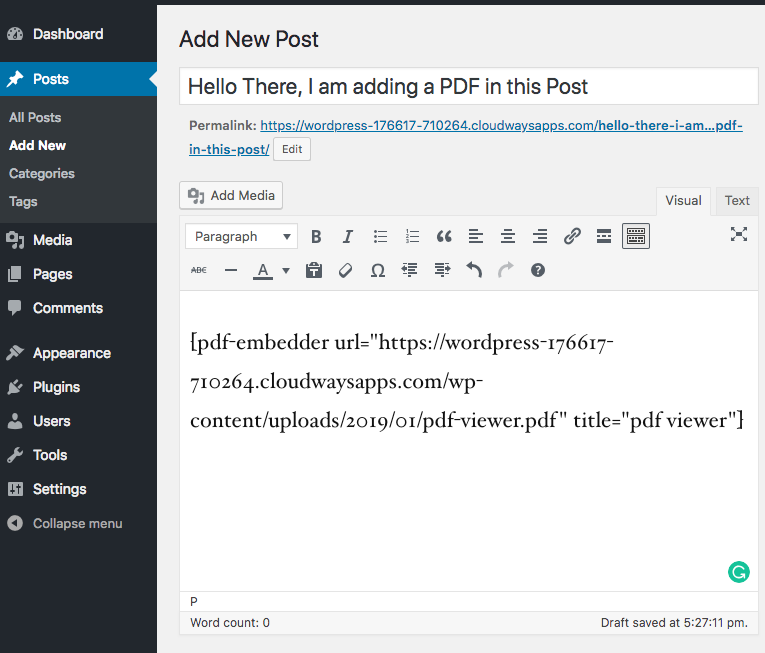
Task: Switch to the Text editor tab
Action: pyautogui.click(x=737, y=201)
